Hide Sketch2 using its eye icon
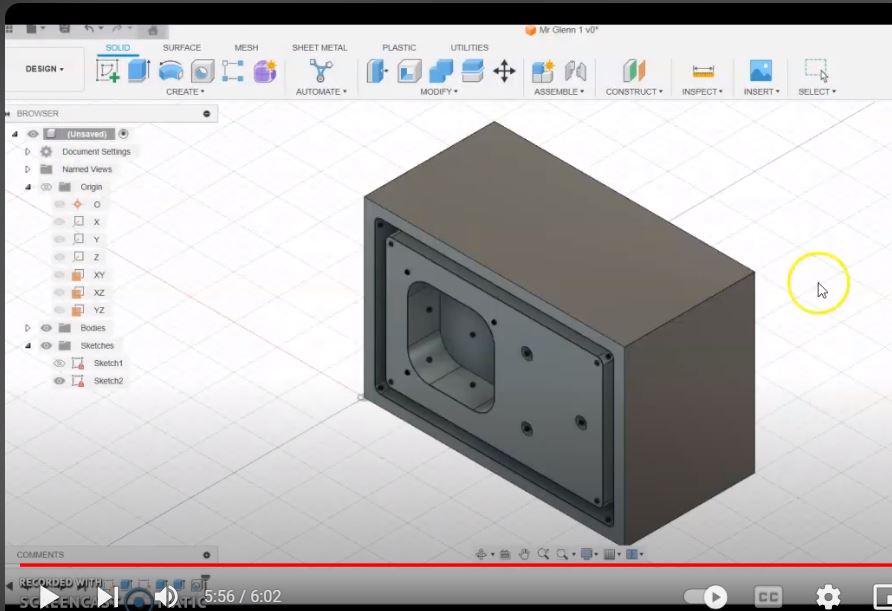 coord(59,381)
